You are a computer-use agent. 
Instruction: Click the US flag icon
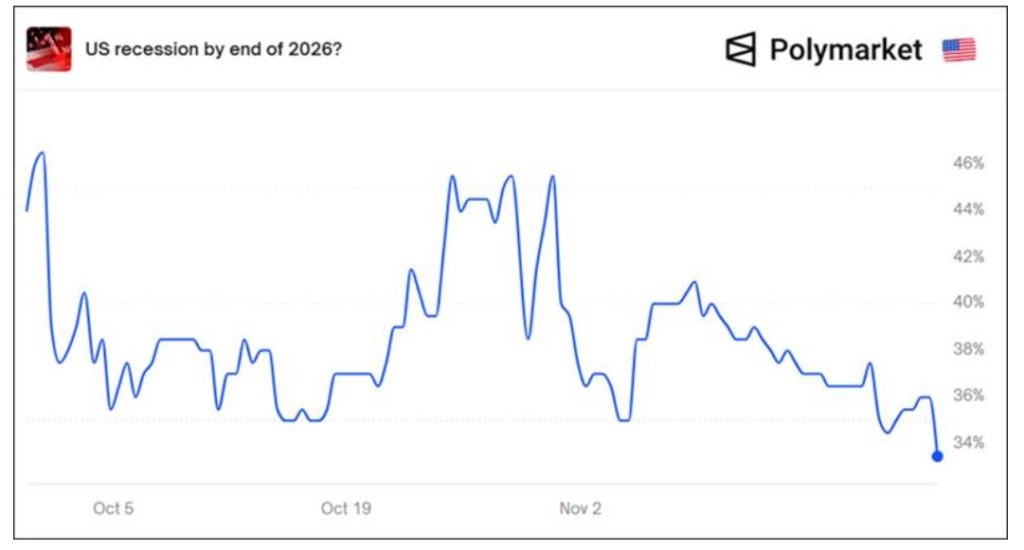click(958, 50)
